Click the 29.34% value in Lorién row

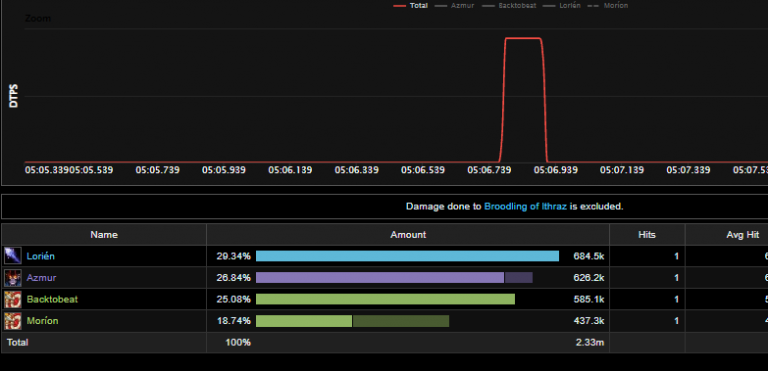pyautogui.click(x=234, y=256)
